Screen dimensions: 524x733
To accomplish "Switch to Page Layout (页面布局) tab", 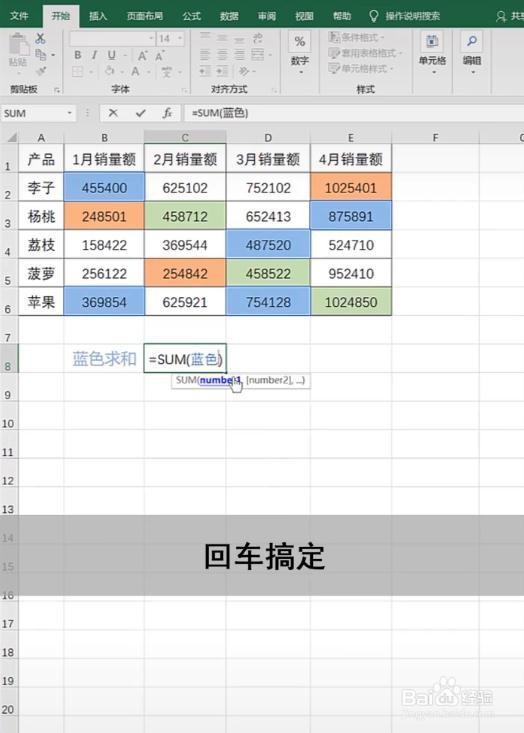I will 145,16.
